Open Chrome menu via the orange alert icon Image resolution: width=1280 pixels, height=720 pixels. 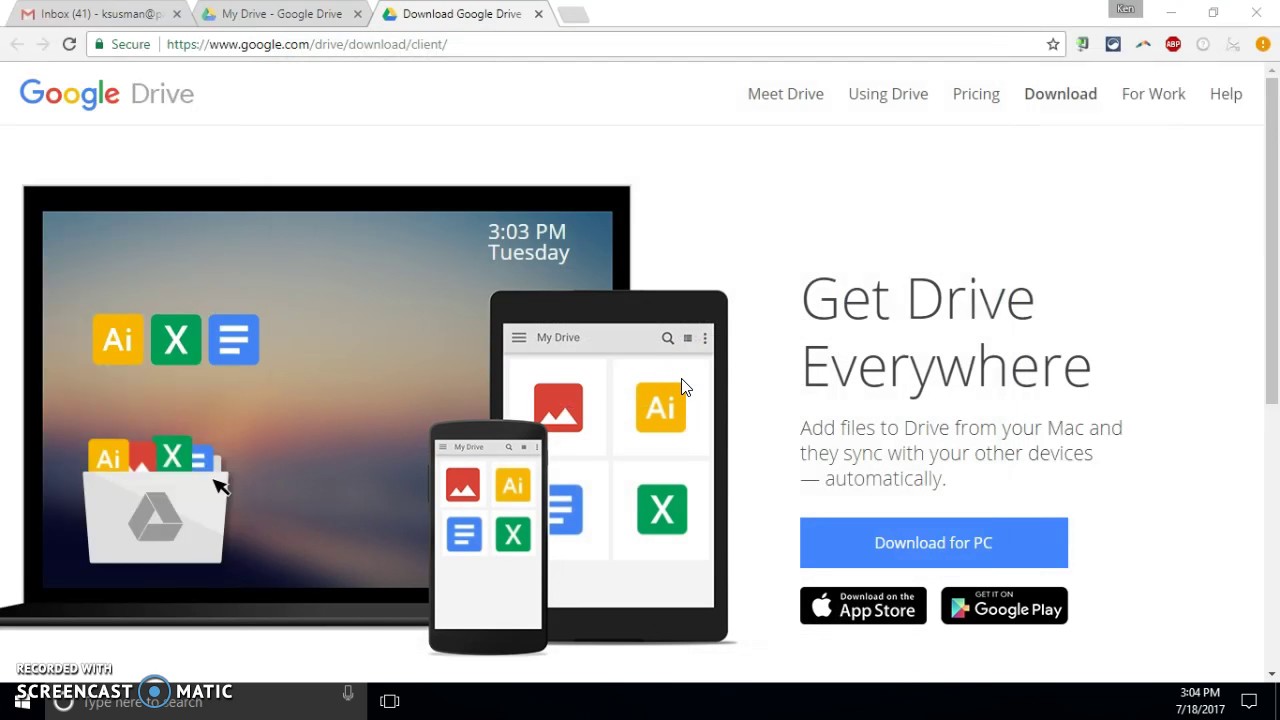[1263, 44]
